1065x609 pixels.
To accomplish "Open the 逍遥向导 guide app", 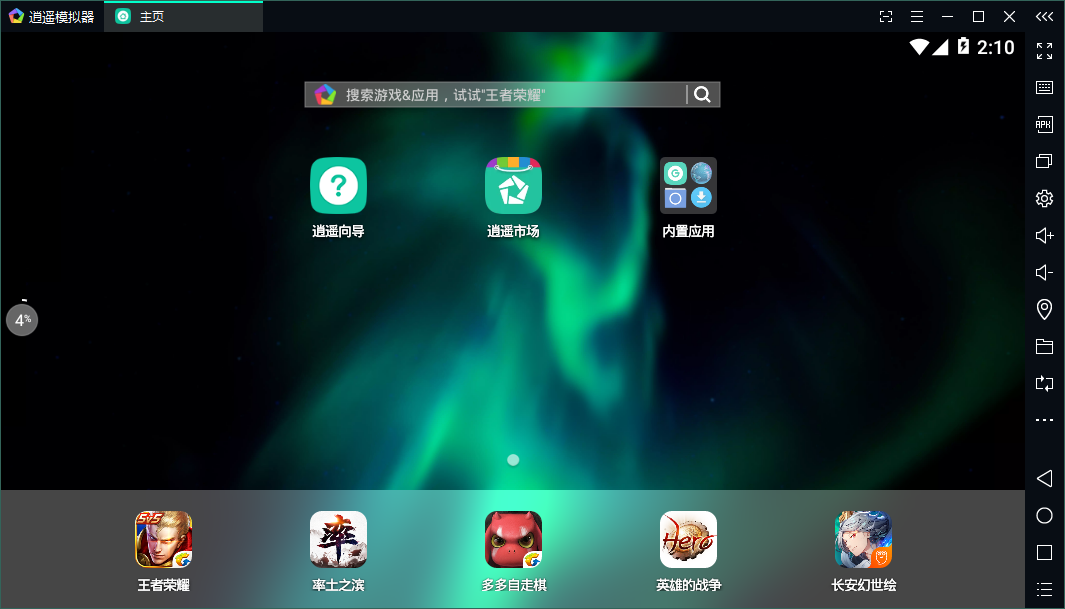I will (x=338, y=186).
